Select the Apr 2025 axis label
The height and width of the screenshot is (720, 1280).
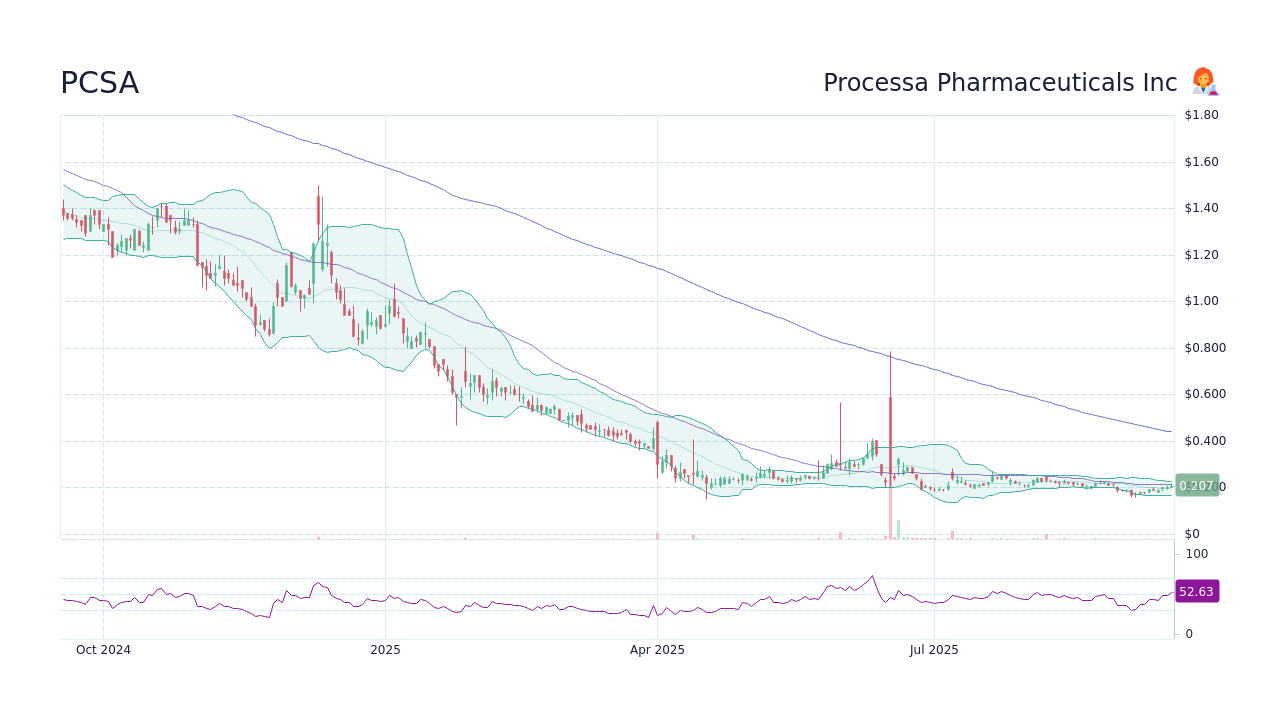657,650
